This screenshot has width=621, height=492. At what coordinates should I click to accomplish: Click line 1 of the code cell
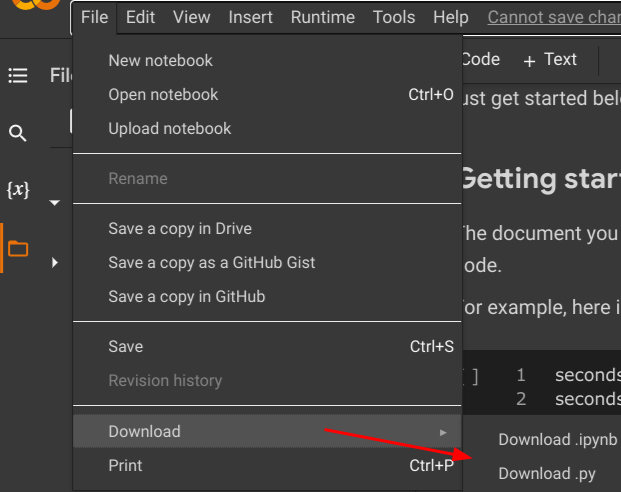point(588,375)
